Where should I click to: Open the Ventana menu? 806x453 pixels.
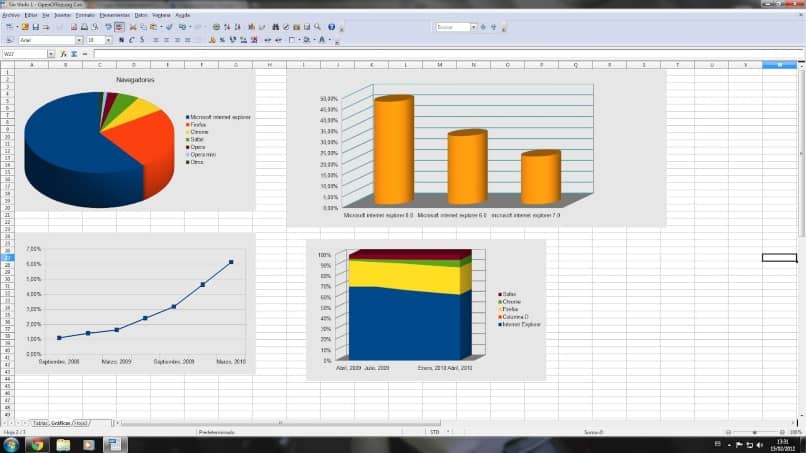[161, 15]
